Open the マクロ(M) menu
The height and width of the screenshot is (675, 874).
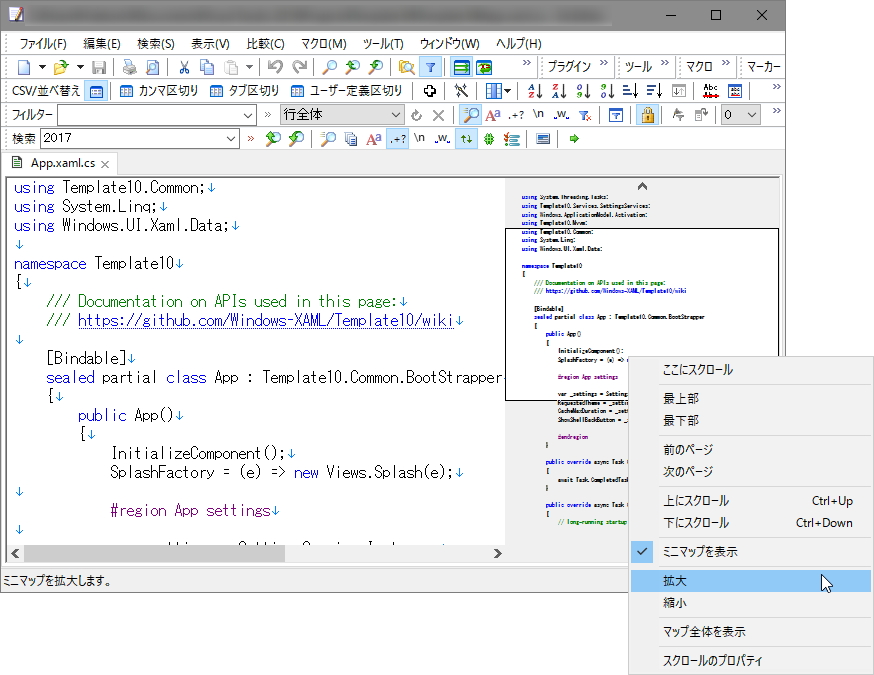point(323,43)
